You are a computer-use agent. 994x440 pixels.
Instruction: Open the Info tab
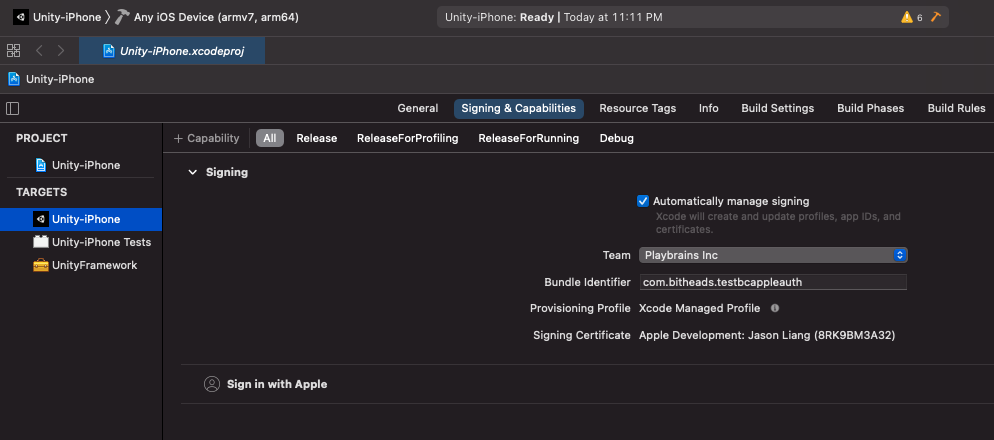tap(709, 108)
